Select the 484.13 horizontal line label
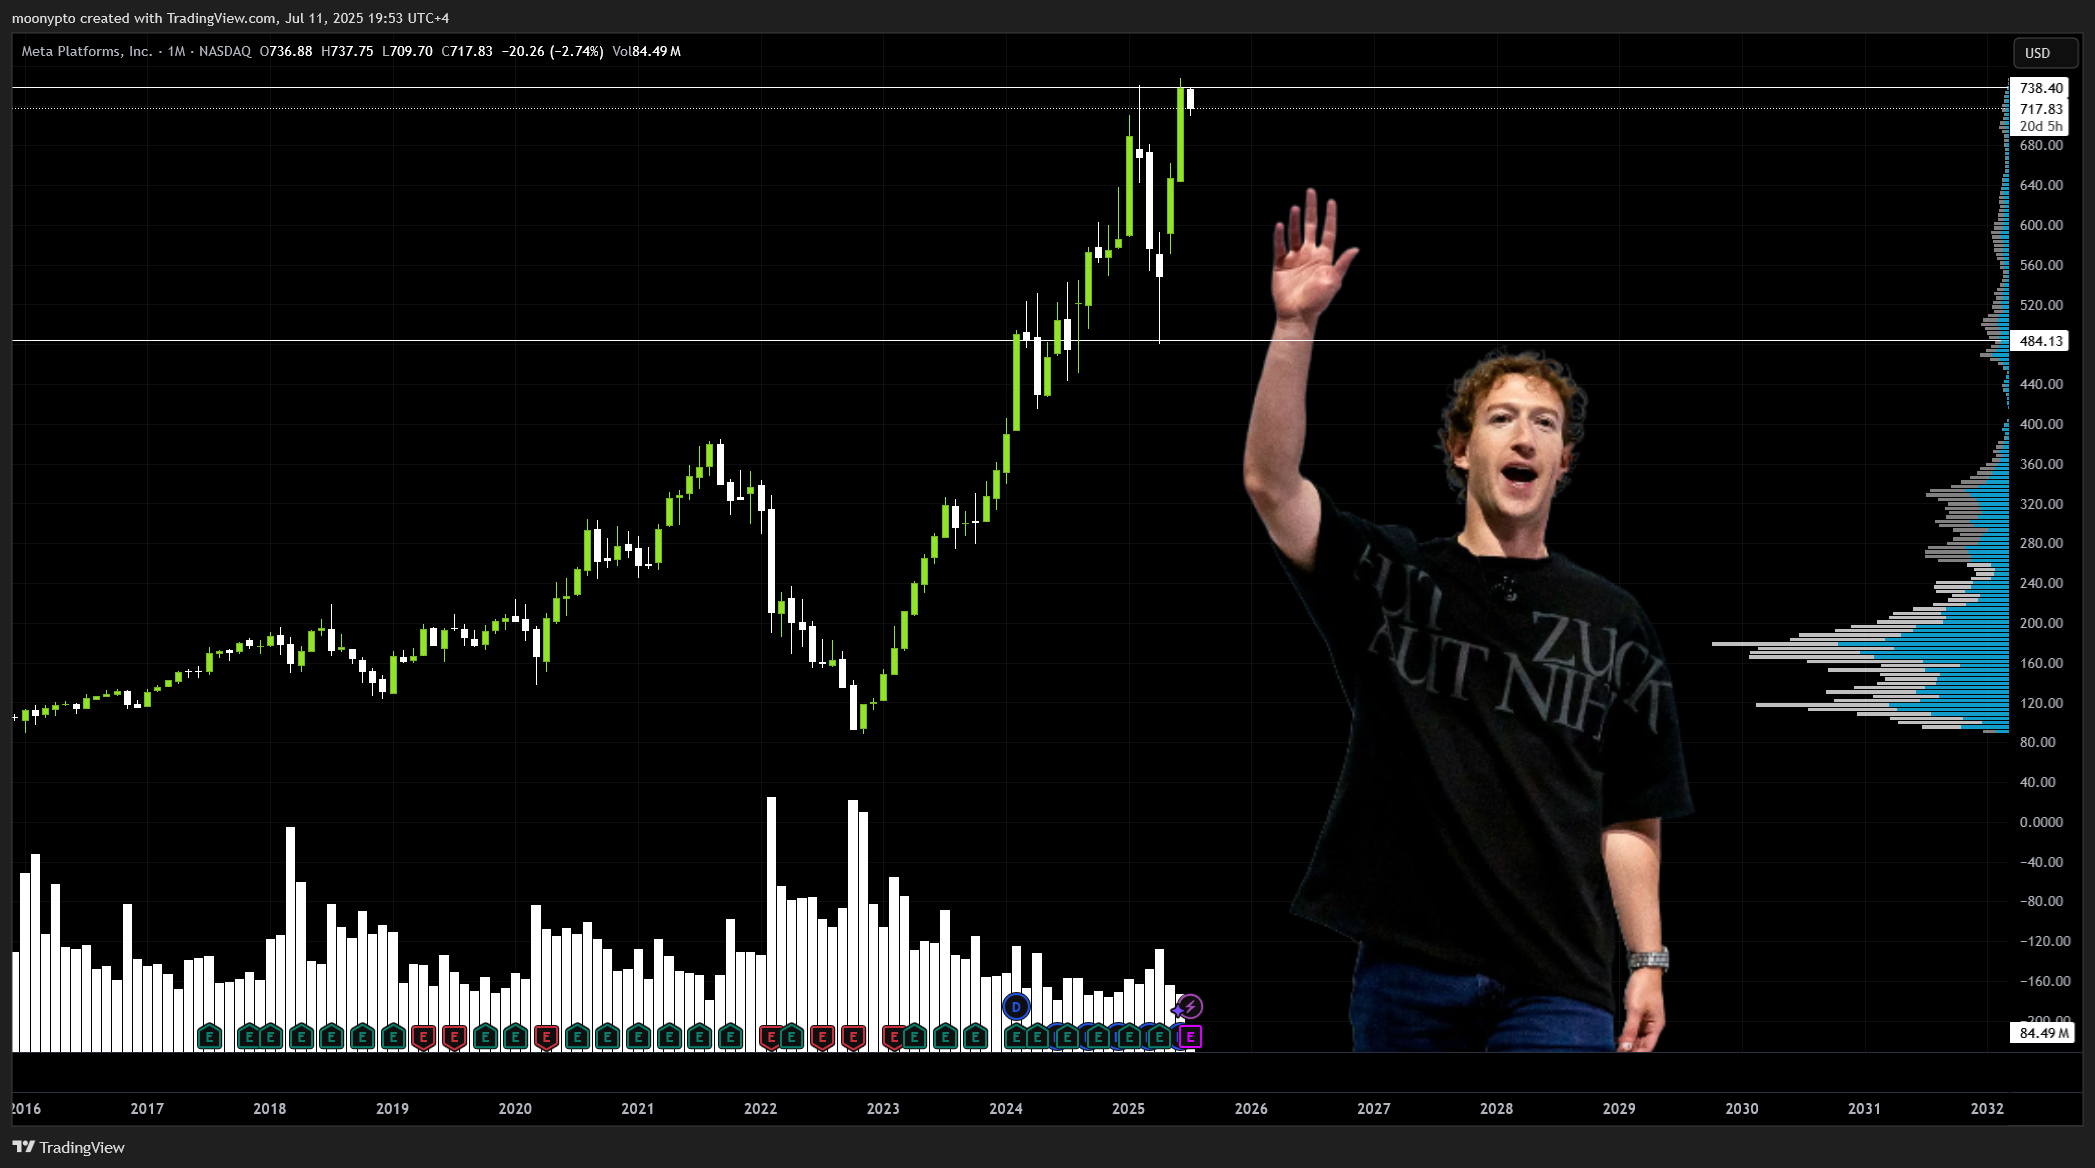 [2041, 341]
